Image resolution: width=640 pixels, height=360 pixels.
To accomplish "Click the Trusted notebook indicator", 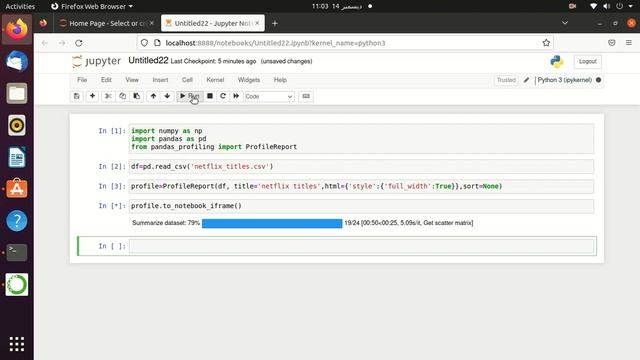I will pyautogui.click(x=506, y=80).
